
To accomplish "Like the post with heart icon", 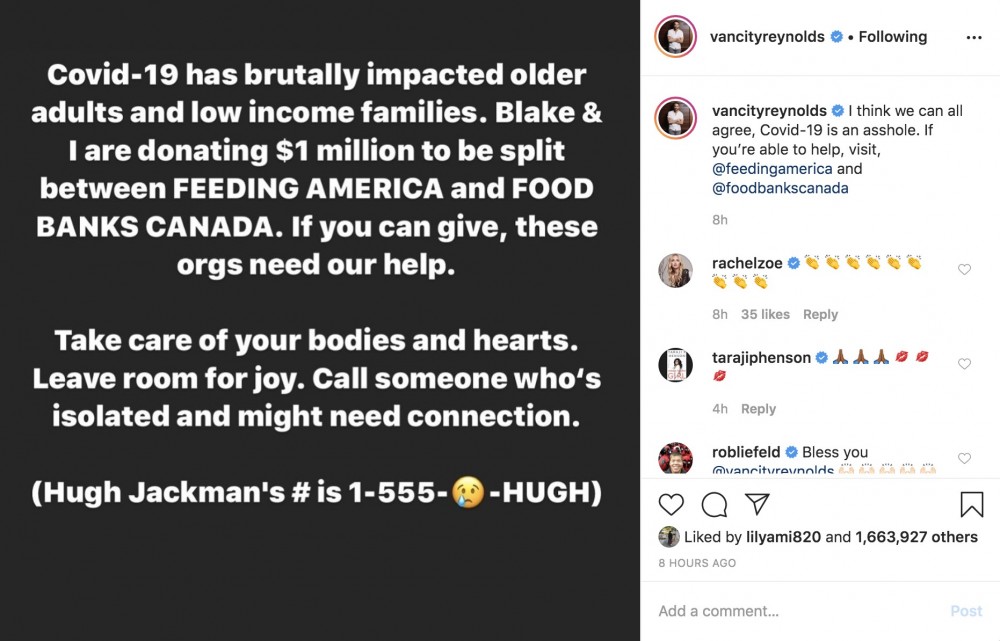I will (x=671, y=504).
